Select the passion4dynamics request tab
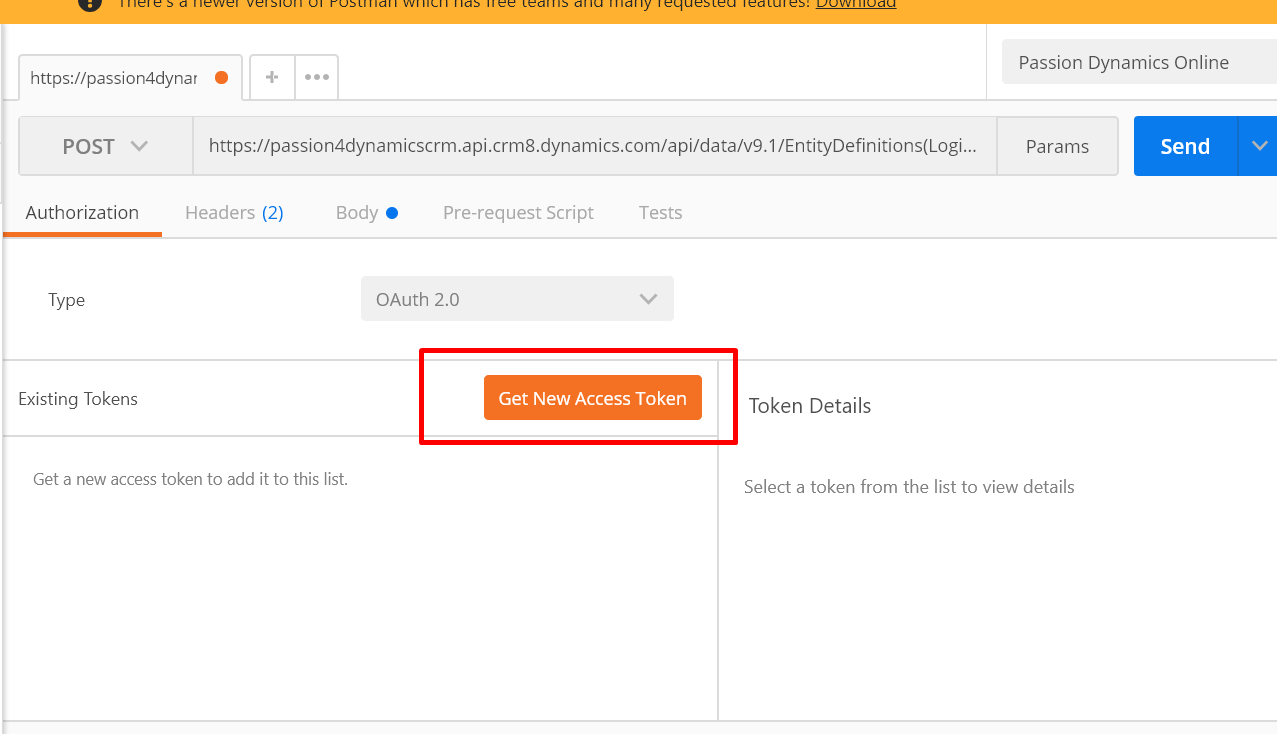The height and width of the screenshot is (734, 1277). tap(113, 78)
